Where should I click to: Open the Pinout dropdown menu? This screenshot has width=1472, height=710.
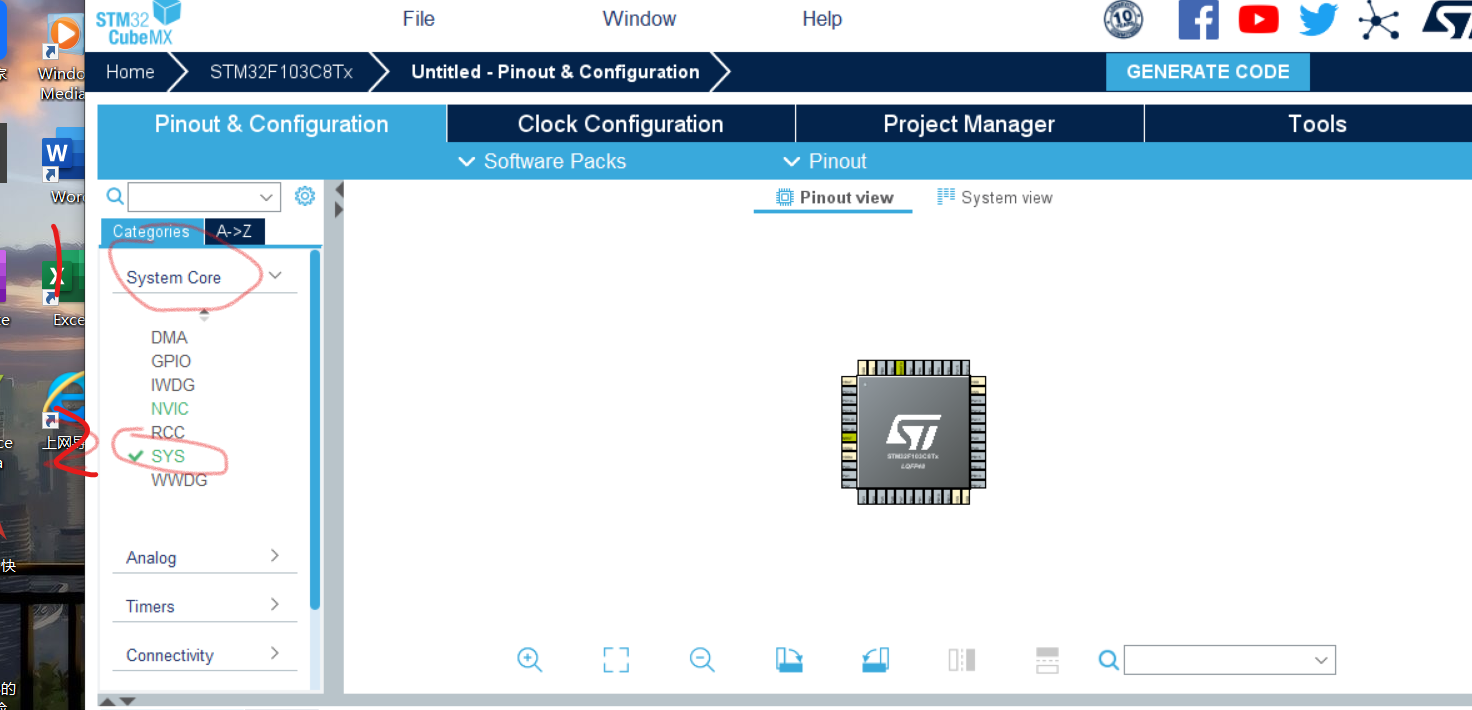click(824, 161)
